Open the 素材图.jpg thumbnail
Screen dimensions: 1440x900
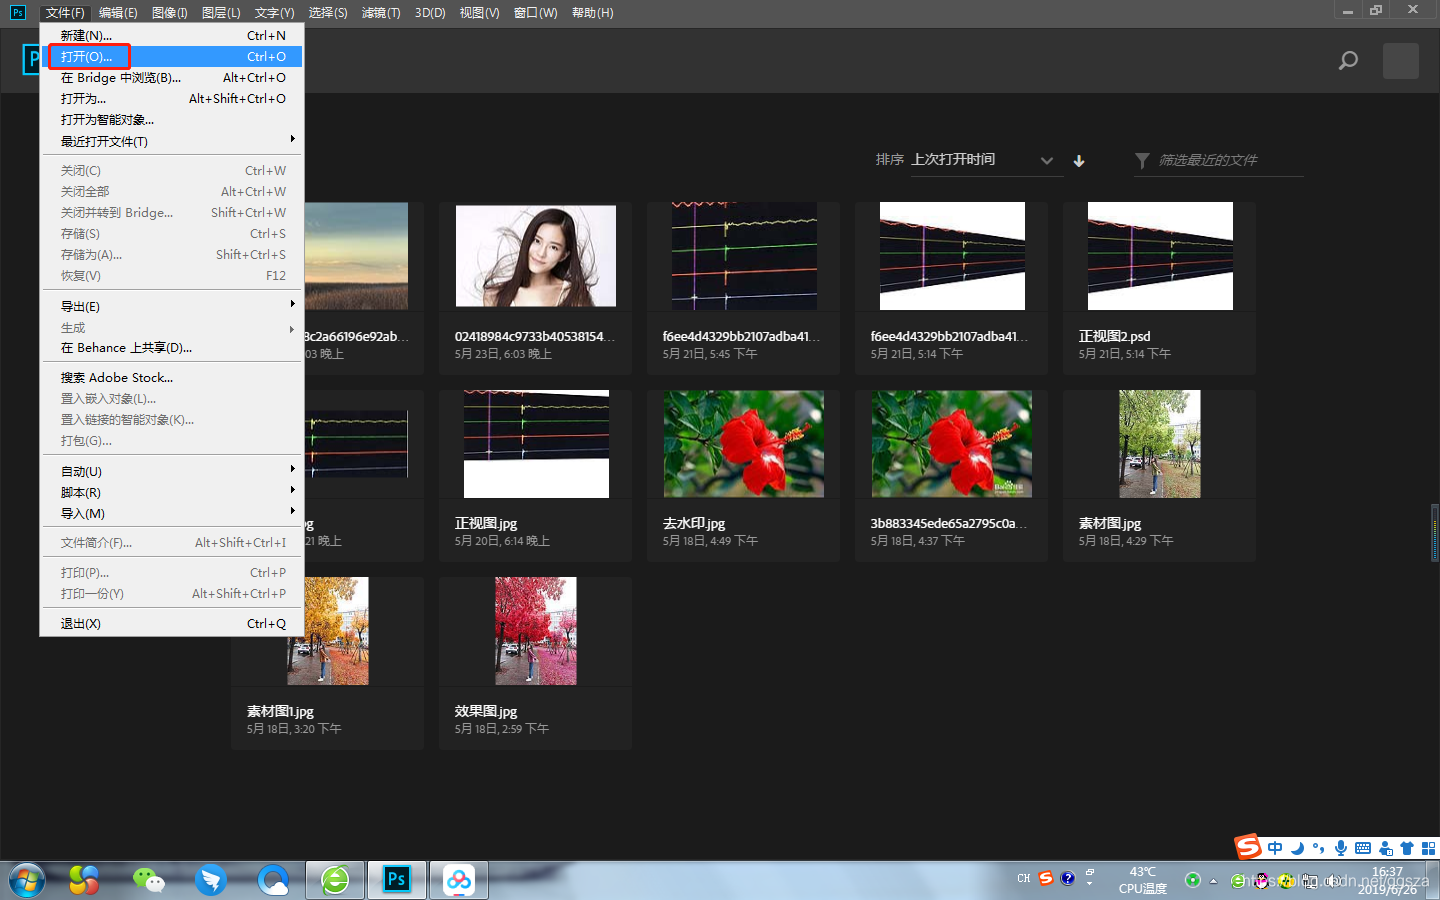pyautogui.click(x=1160, y=444)
